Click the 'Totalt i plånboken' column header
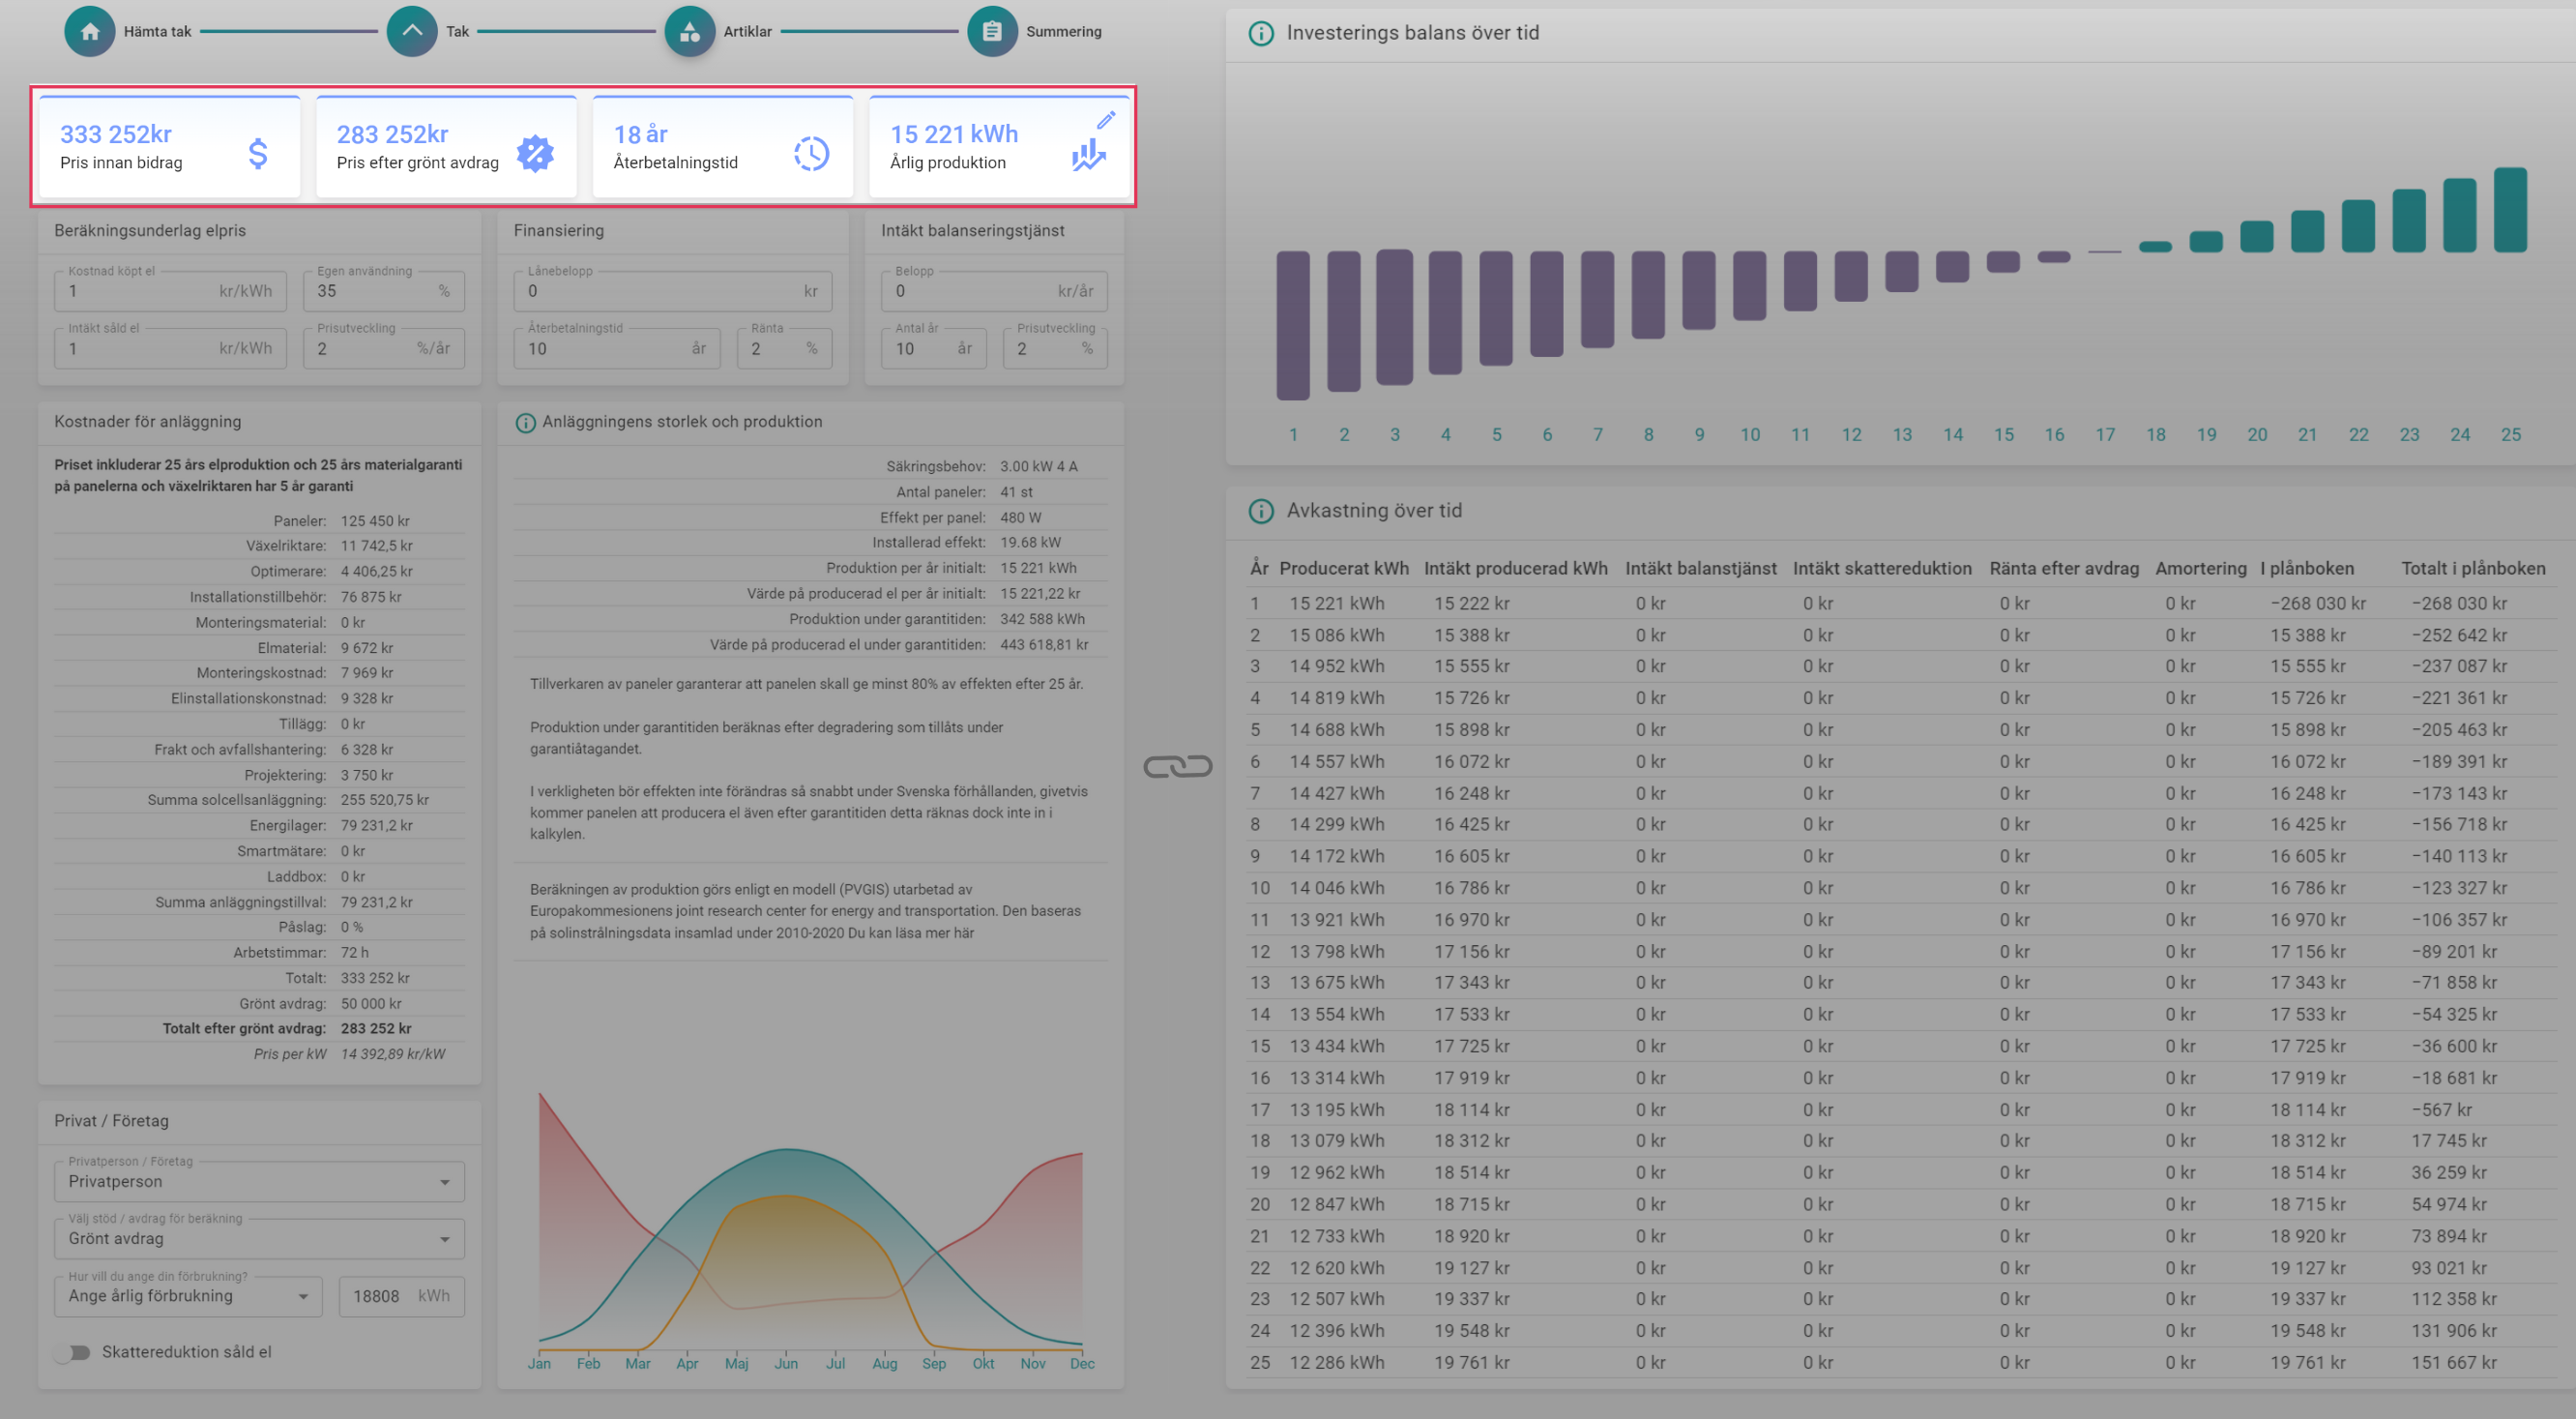Image resolution: width=2576 pixels, height=1419 pixels. (x=2473, y=568)
